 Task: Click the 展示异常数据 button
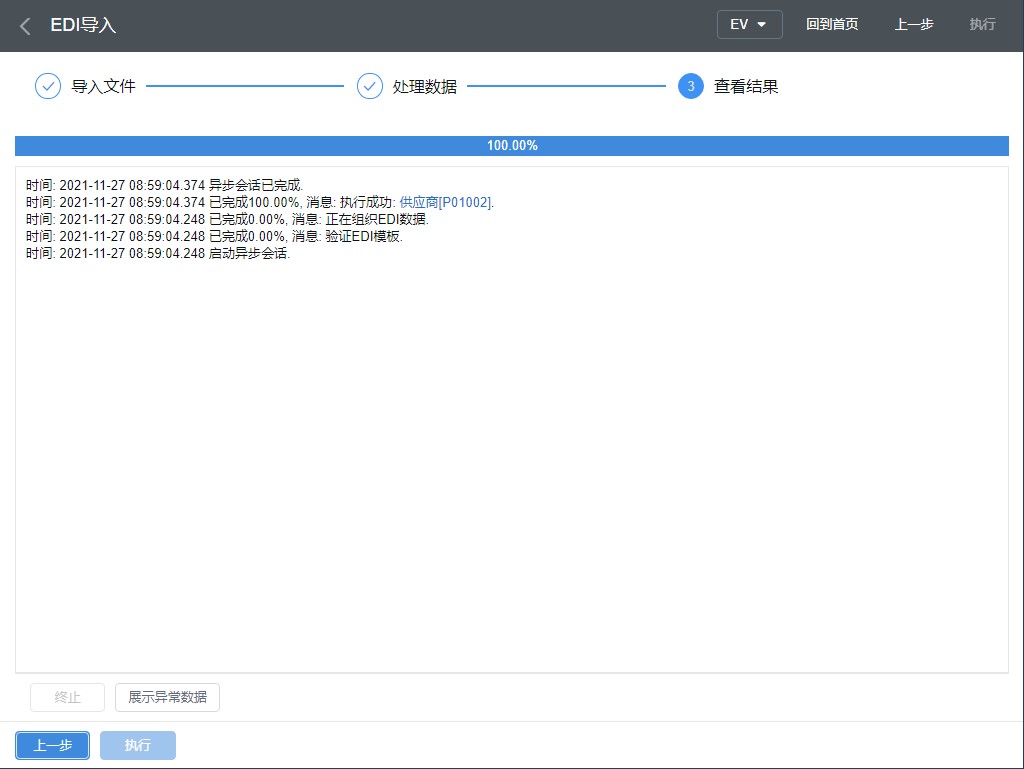167,697
